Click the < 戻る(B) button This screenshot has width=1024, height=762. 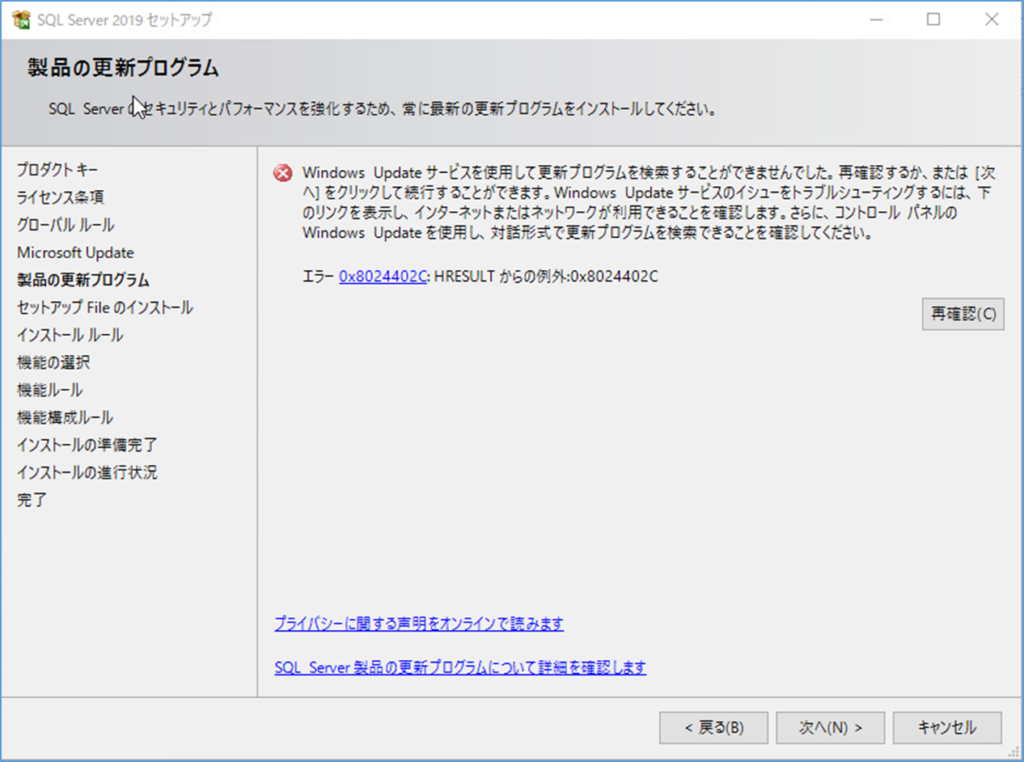click(713, 727)
